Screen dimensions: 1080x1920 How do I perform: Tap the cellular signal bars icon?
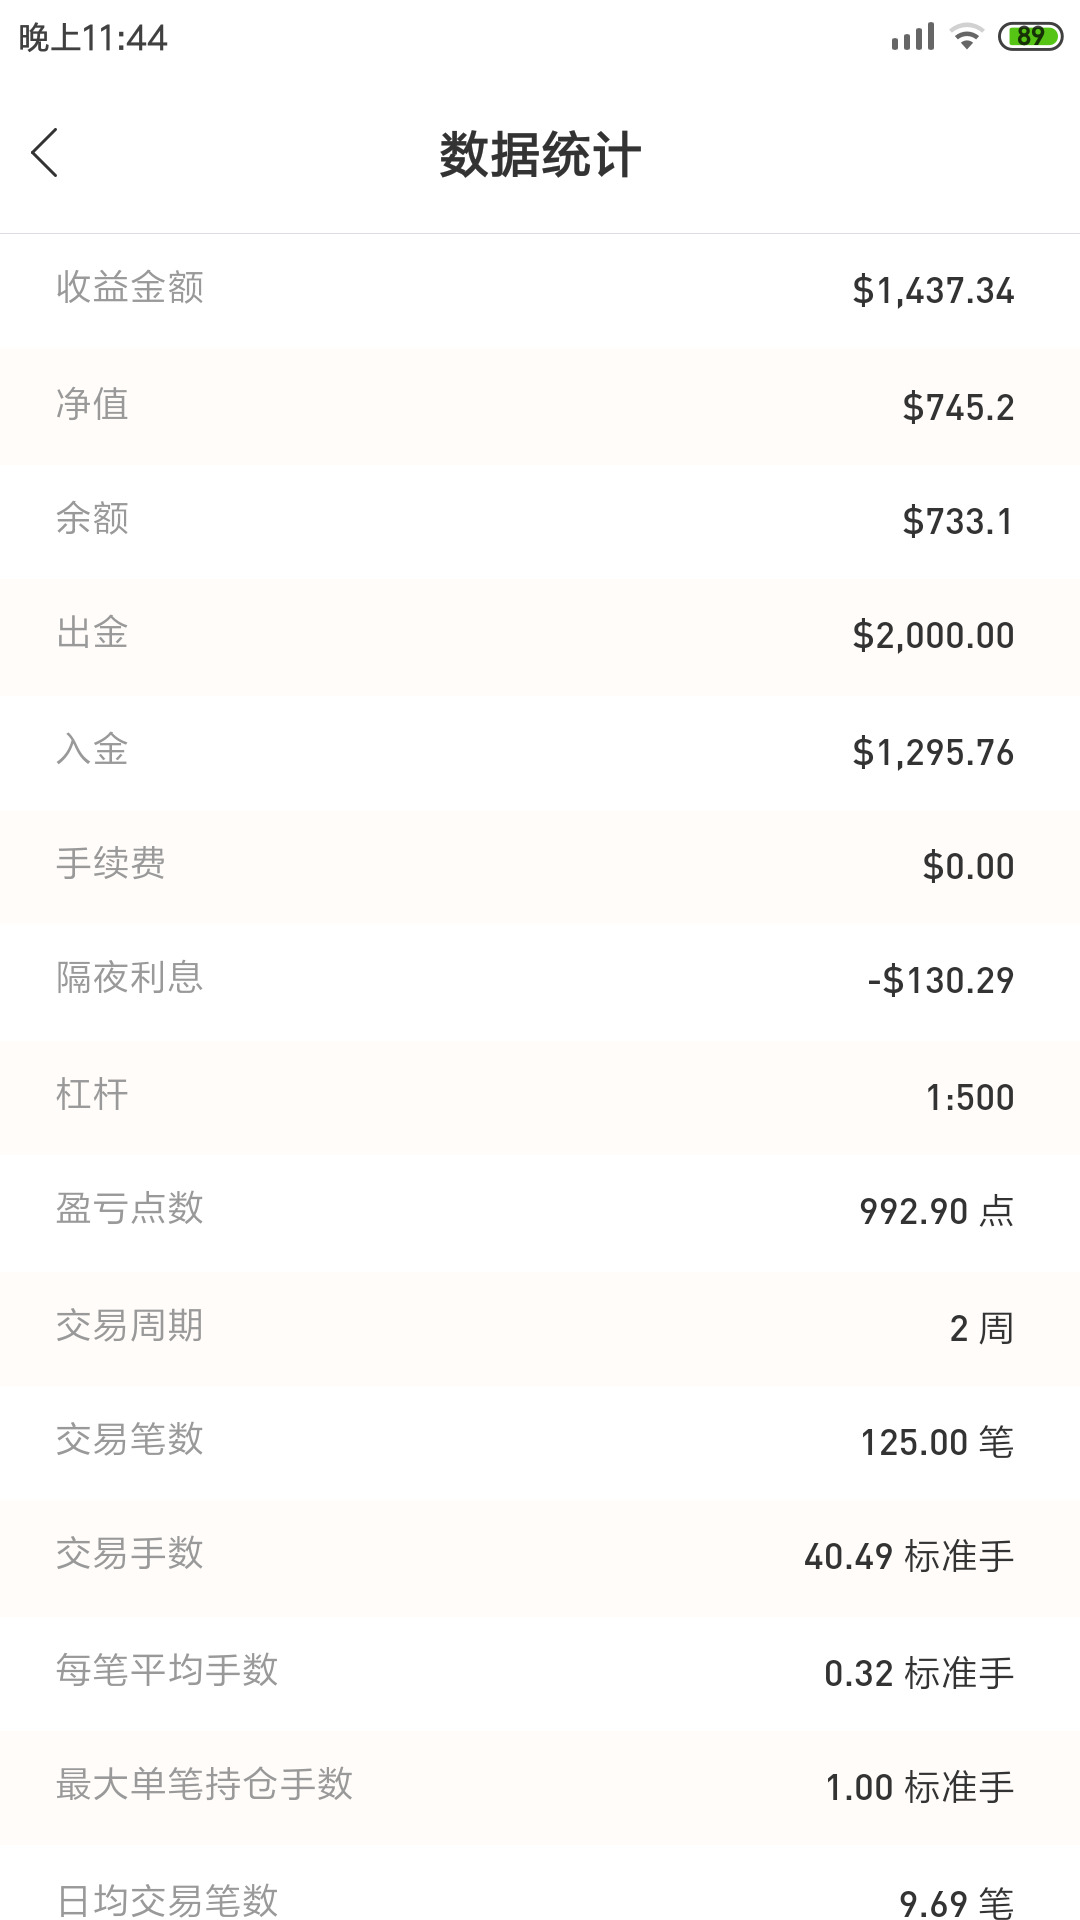click(x=913, y=37)
